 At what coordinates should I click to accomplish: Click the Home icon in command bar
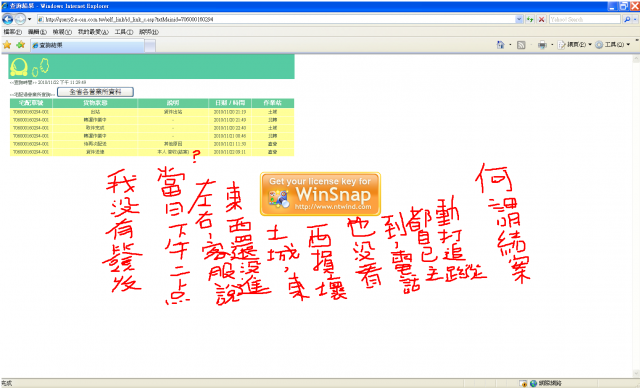pyautogui.click(x=500, y=44)
